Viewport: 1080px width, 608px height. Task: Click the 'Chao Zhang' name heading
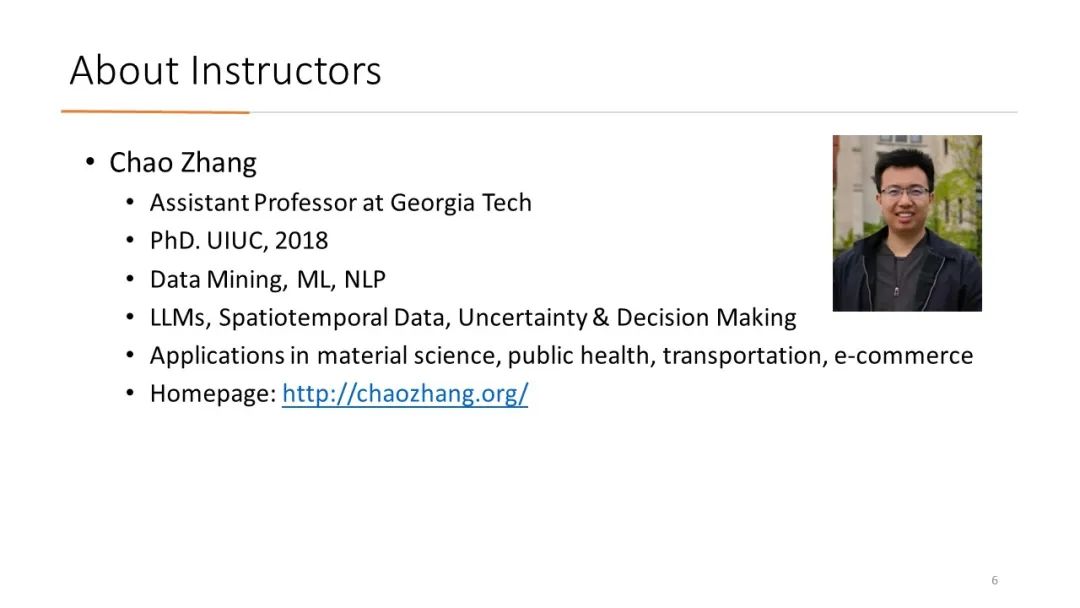(183, 163)
